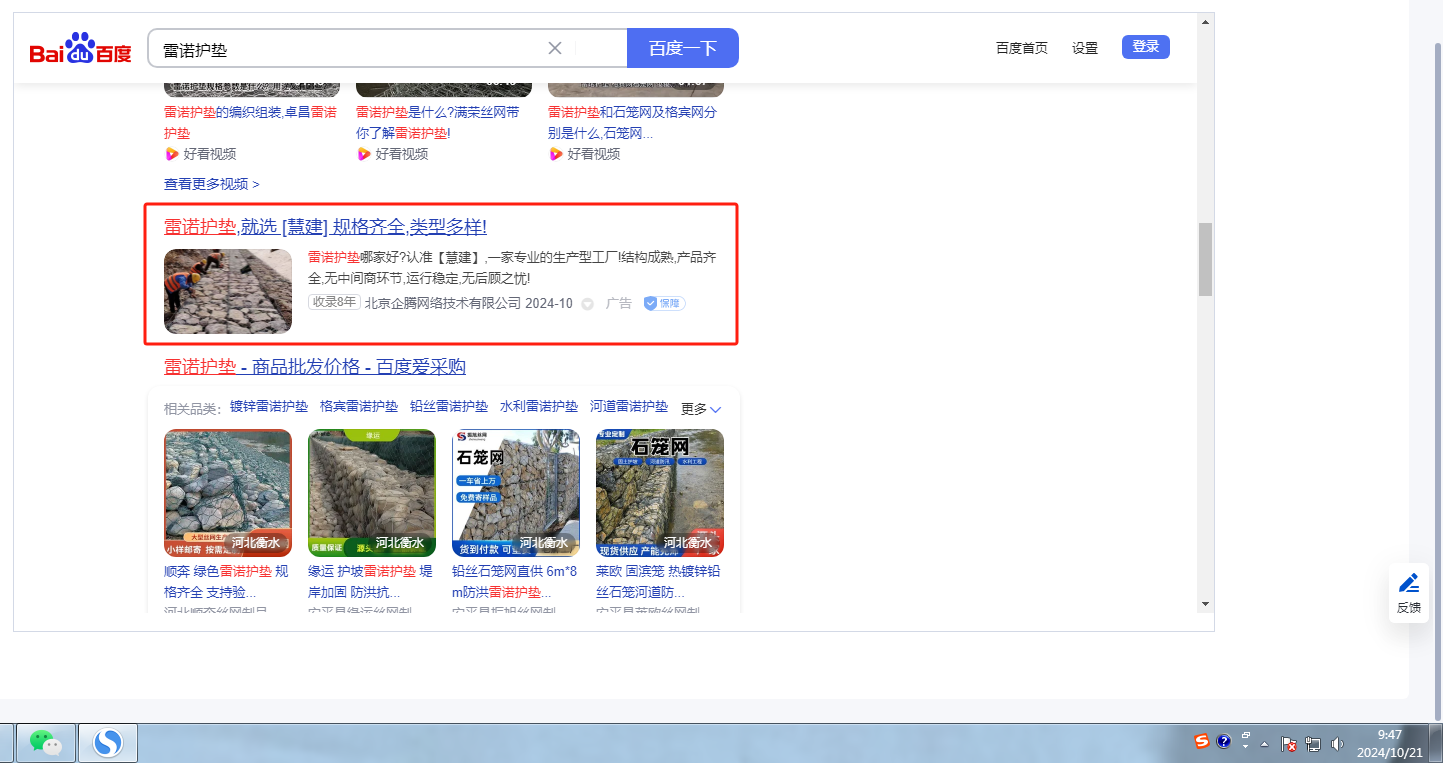Select the 格宾雷诺护垫 category
Screen dimensions: 1443x763
[x=359, y=407]
